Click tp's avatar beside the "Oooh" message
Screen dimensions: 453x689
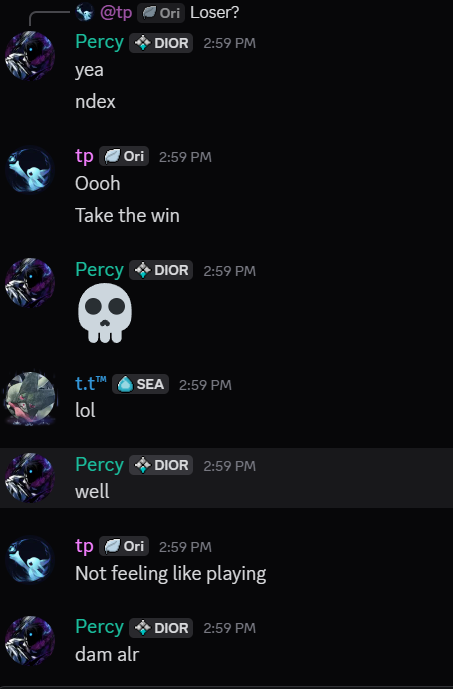(30, 170)
